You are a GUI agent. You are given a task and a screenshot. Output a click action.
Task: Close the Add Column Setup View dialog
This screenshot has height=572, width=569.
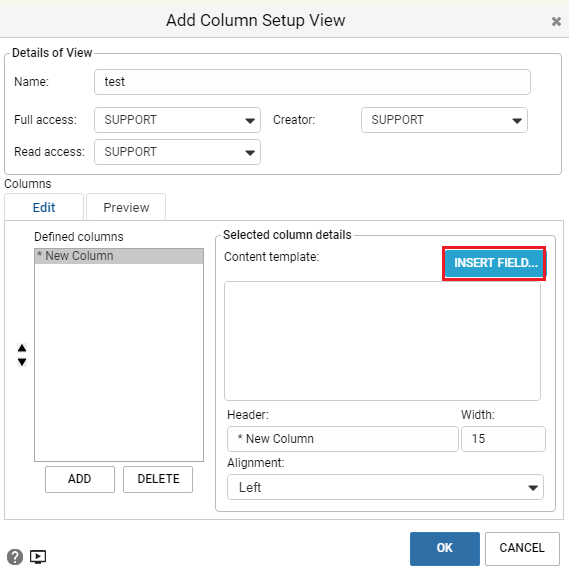click(556, 22)
